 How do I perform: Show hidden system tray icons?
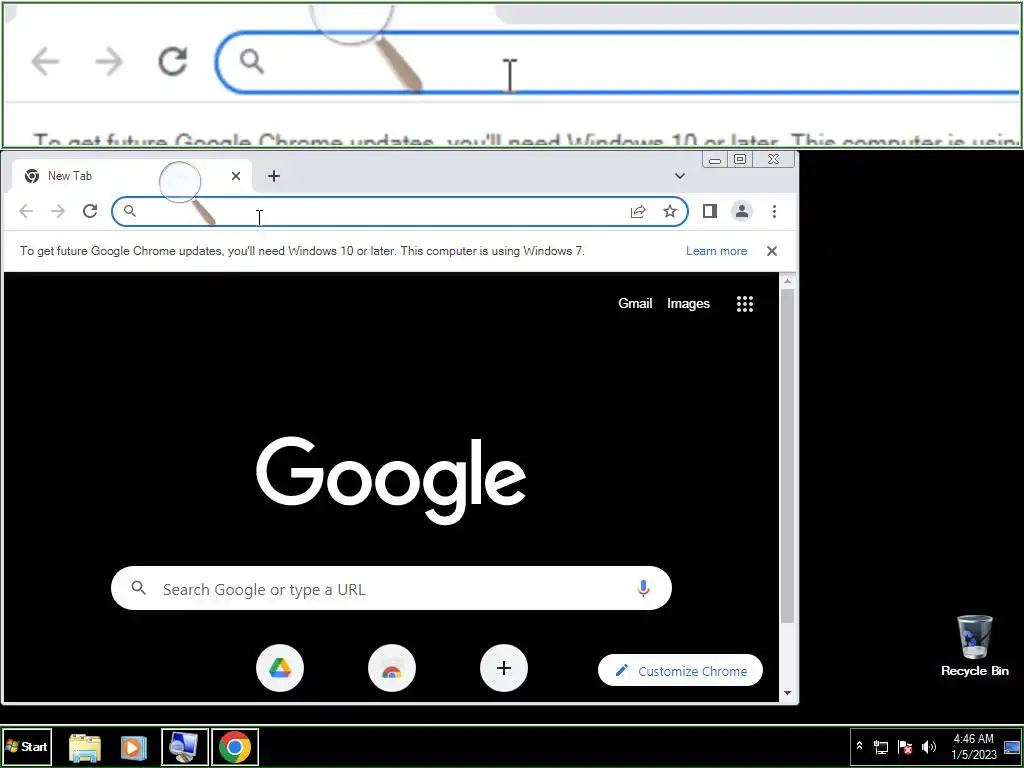(x=859, y=746)
